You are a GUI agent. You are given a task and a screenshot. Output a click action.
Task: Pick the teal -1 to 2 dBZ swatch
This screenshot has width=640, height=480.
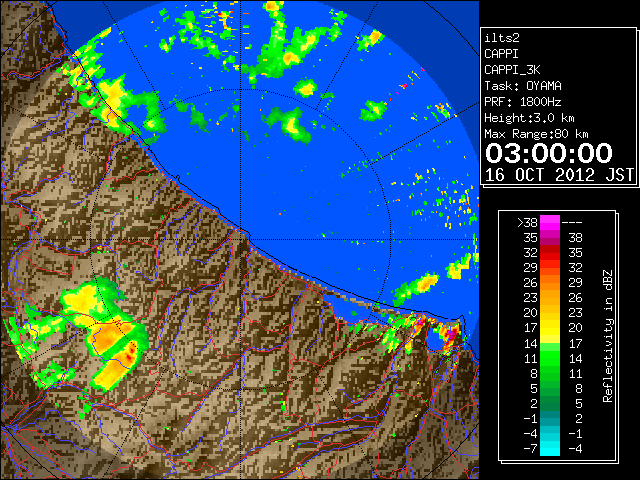(x=550, y=418)
